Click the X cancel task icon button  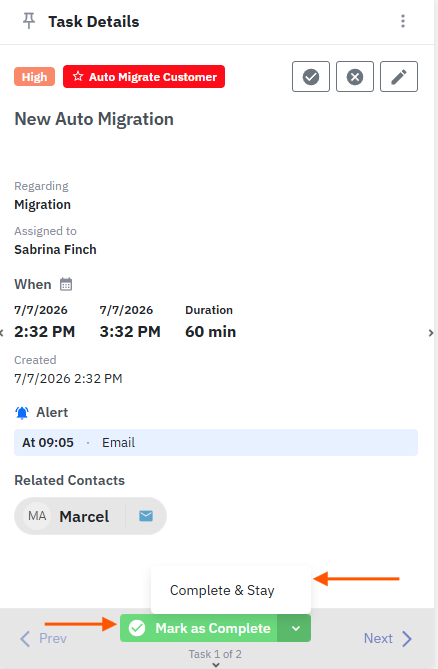click(355, 77)
